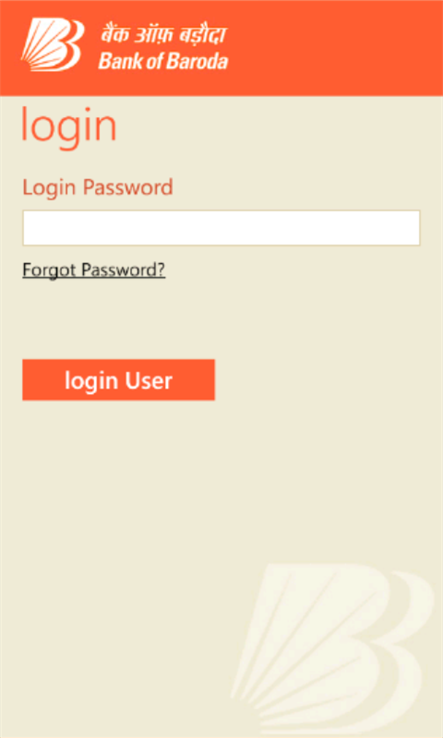
Task: Place cursor in the white password field
Action: pyautogui.click(x=221, y=228)
